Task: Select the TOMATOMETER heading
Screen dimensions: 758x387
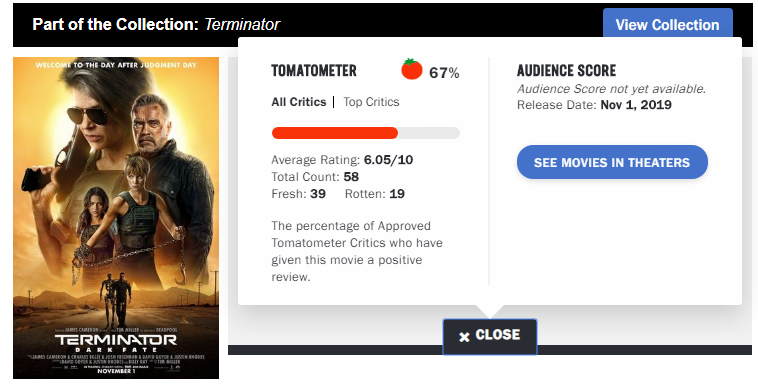Action: point(314,71)
